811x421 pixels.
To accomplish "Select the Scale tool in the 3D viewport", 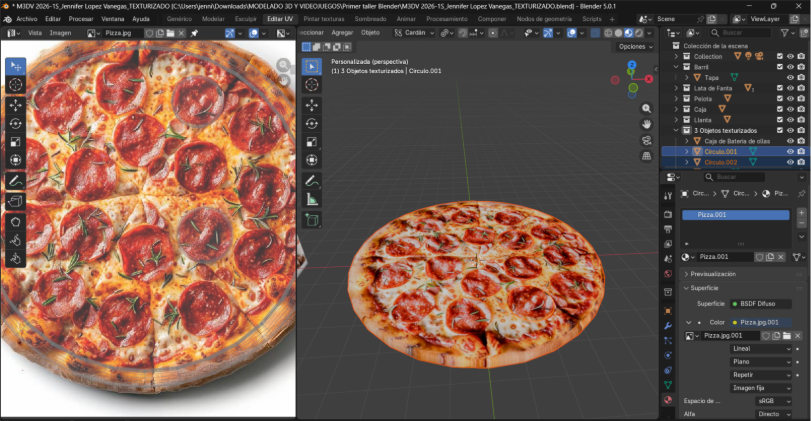I will click(311, 142).
